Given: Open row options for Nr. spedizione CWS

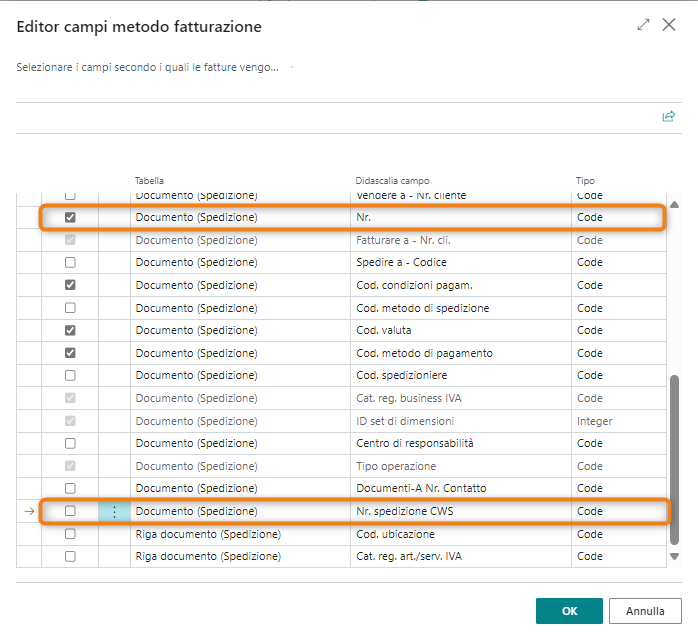Looking at the screenshot, I should coord(114,512).
